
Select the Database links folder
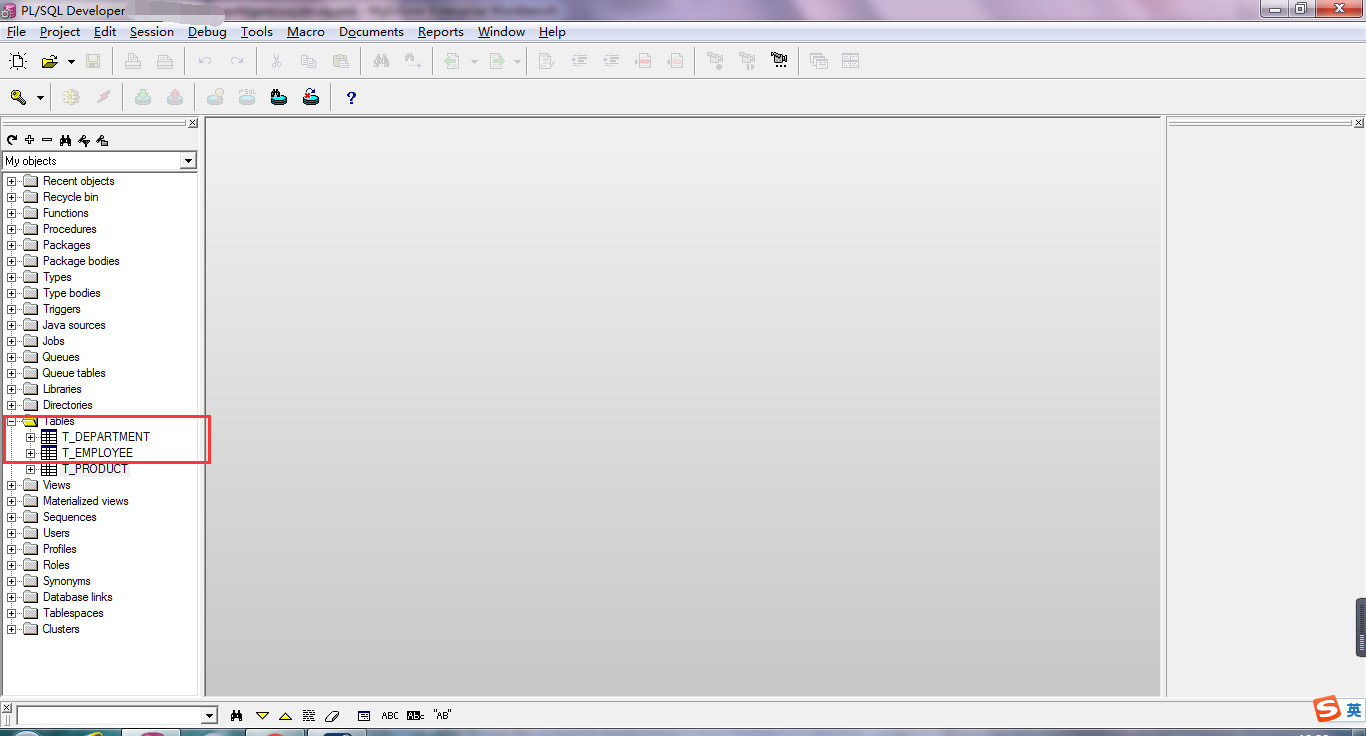[x=77, y=597]
